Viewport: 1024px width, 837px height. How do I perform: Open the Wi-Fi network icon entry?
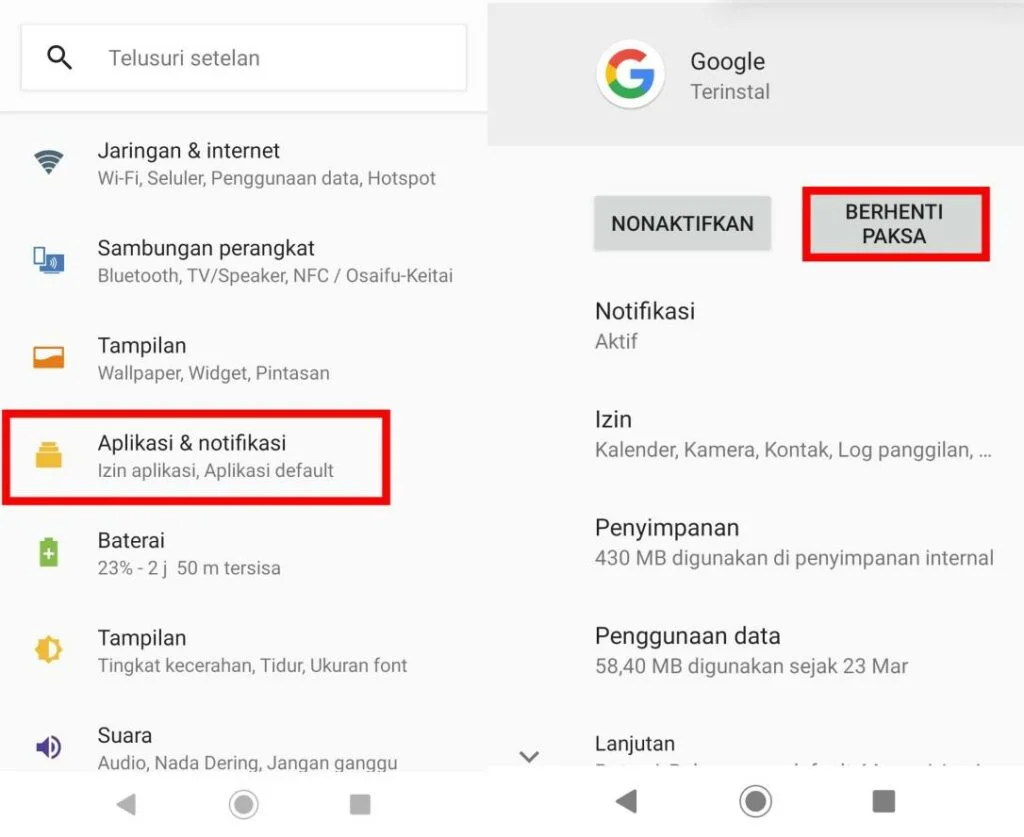(49, 162)
